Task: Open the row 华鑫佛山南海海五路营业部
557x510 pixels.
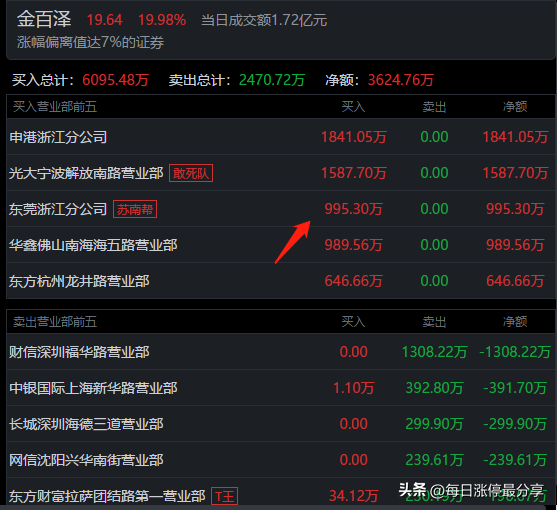Action: [x=281, y=245]
